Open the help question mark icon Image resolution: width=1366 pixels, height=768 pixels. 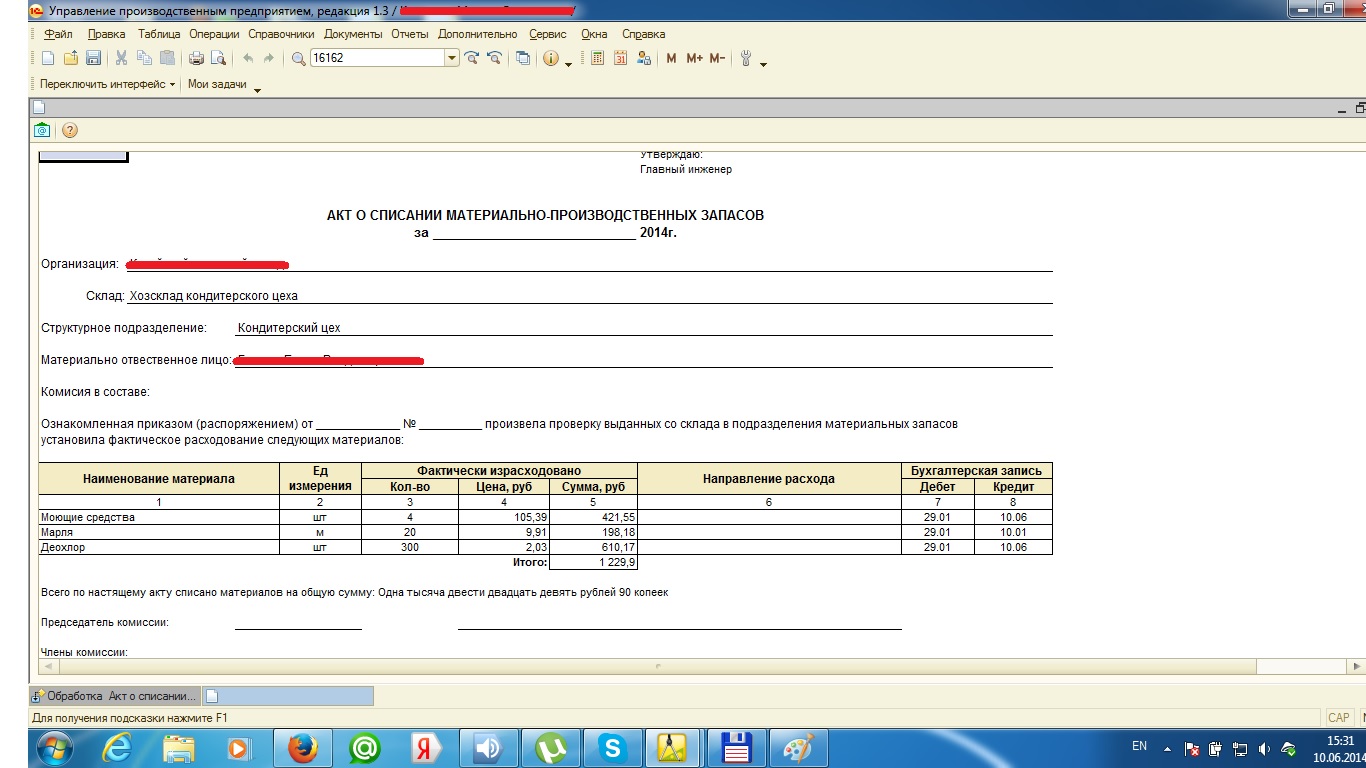coord(70,130)
